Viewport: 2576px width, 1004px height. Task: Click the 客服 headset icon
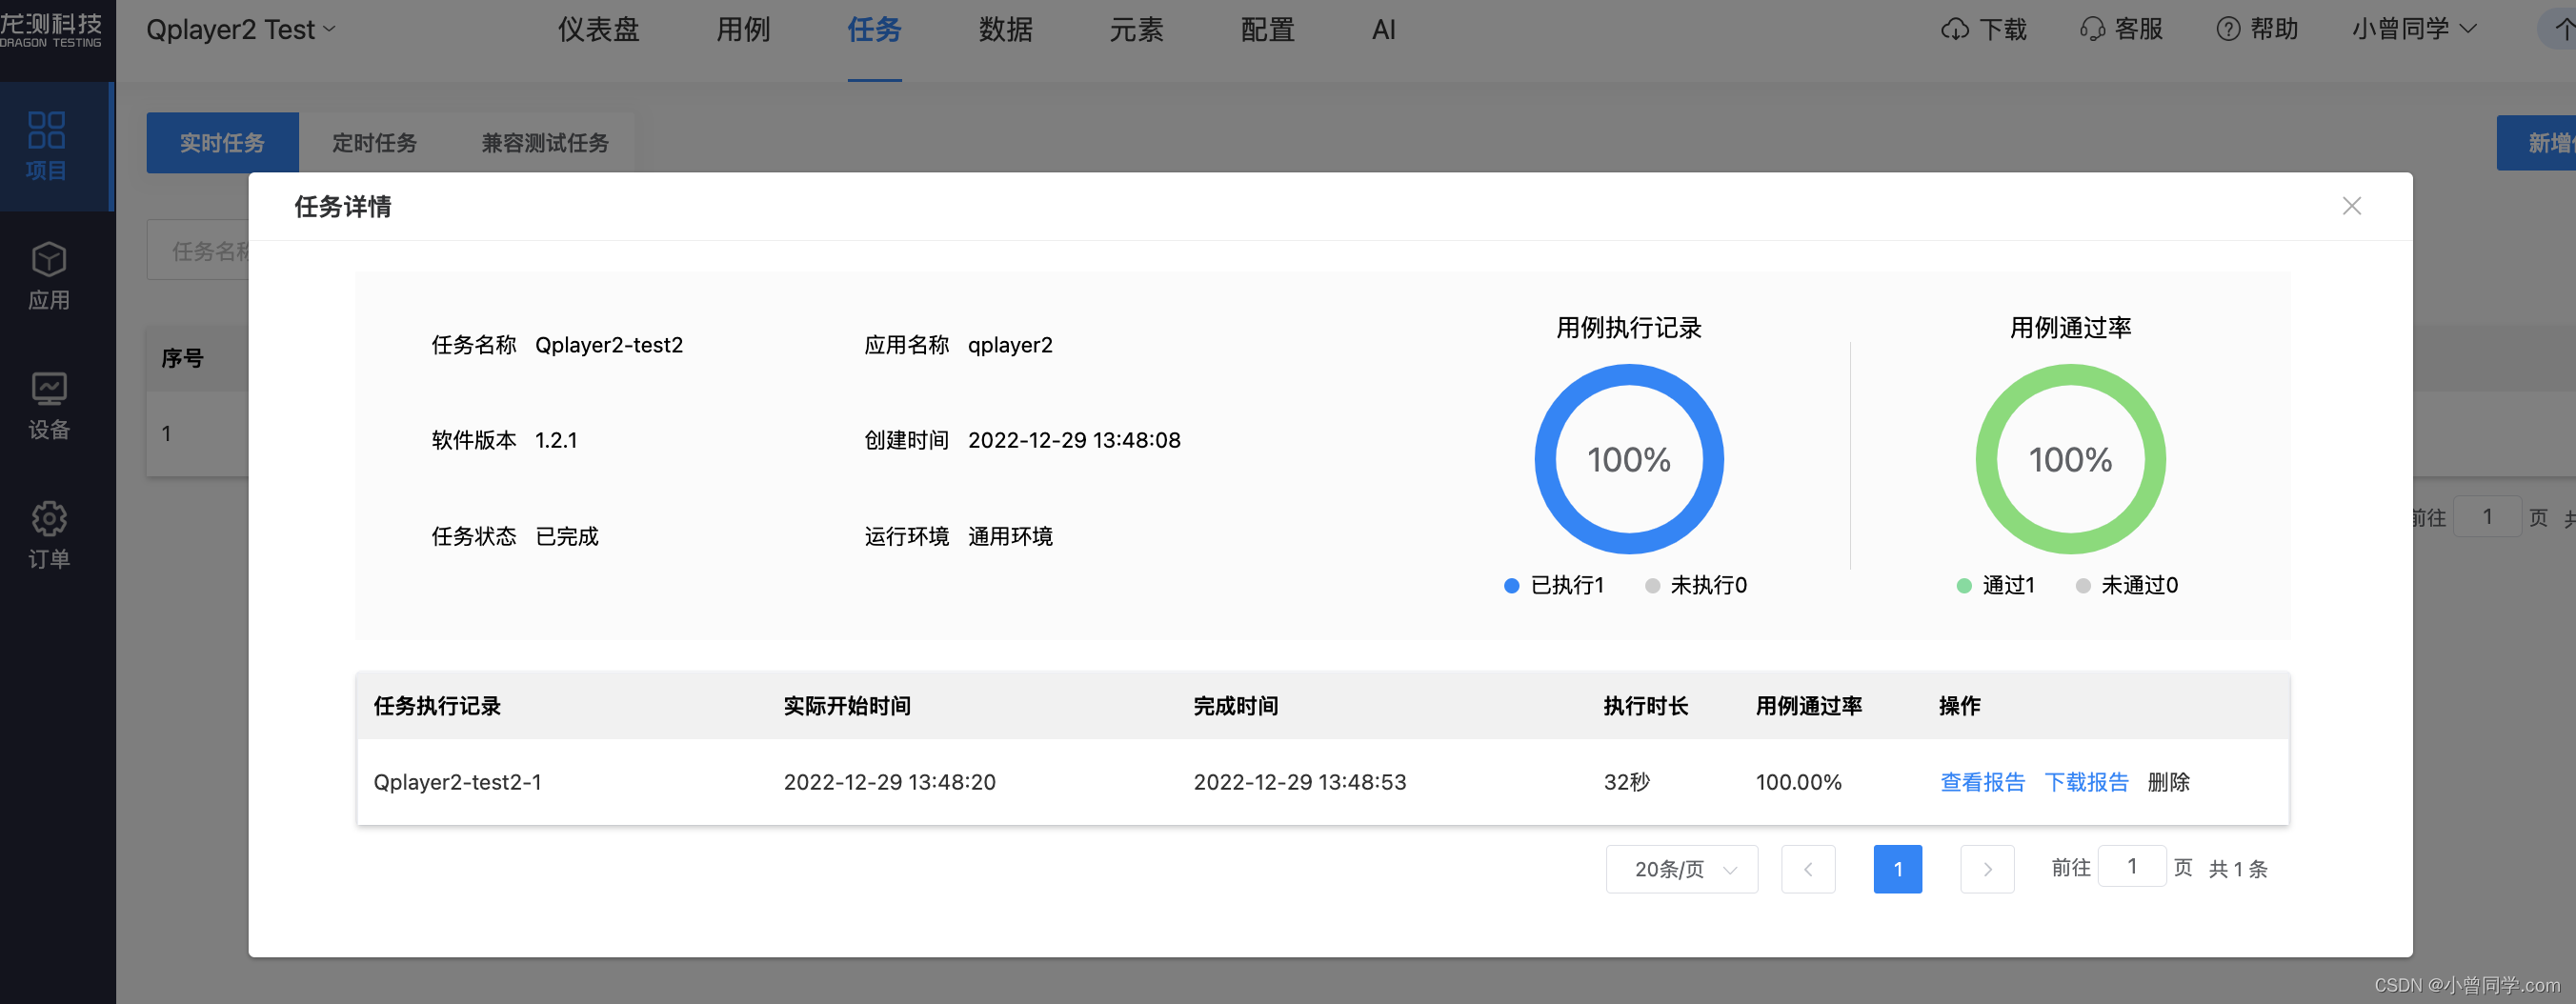click(2092, 30)
